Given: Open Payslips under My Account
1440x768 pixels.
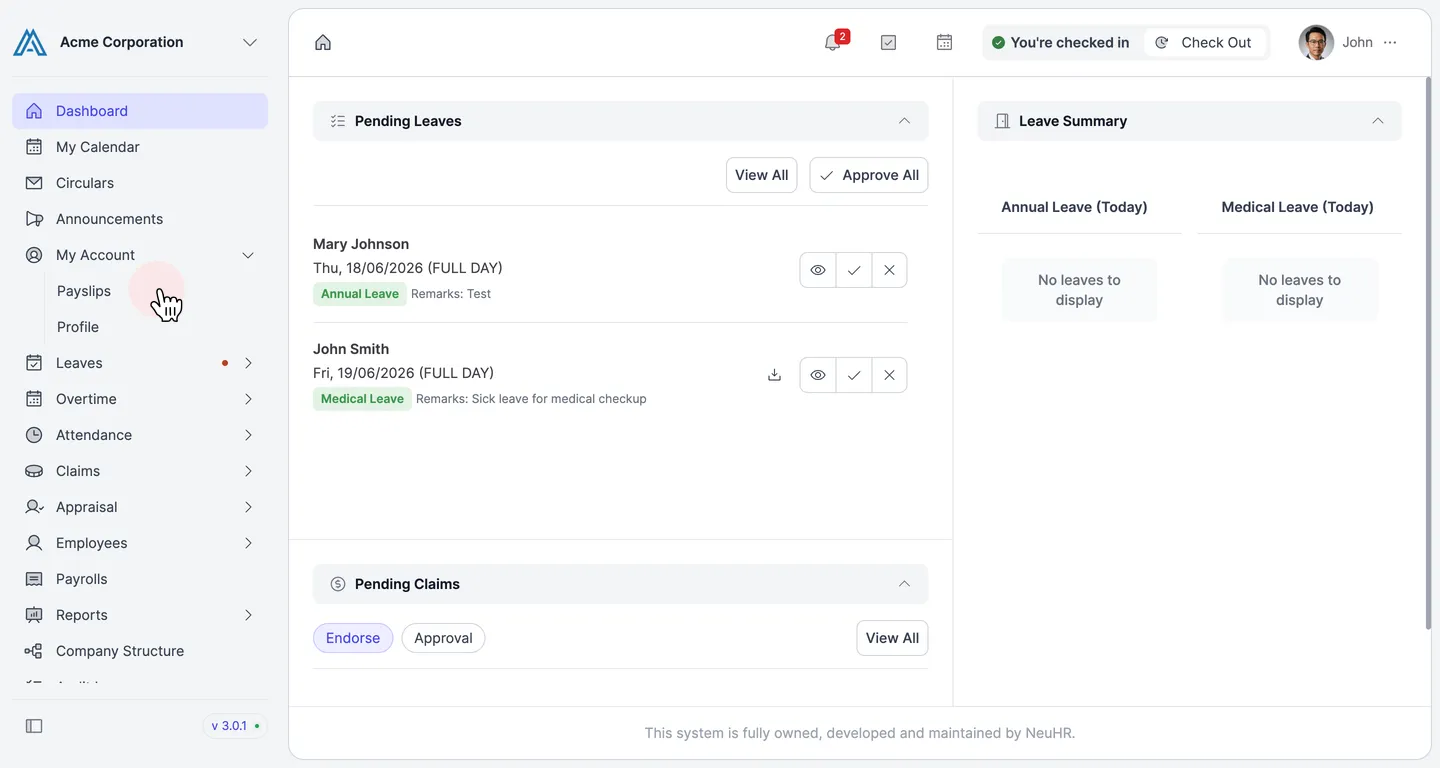Looking at the screenshot, I should pos(84,291).
